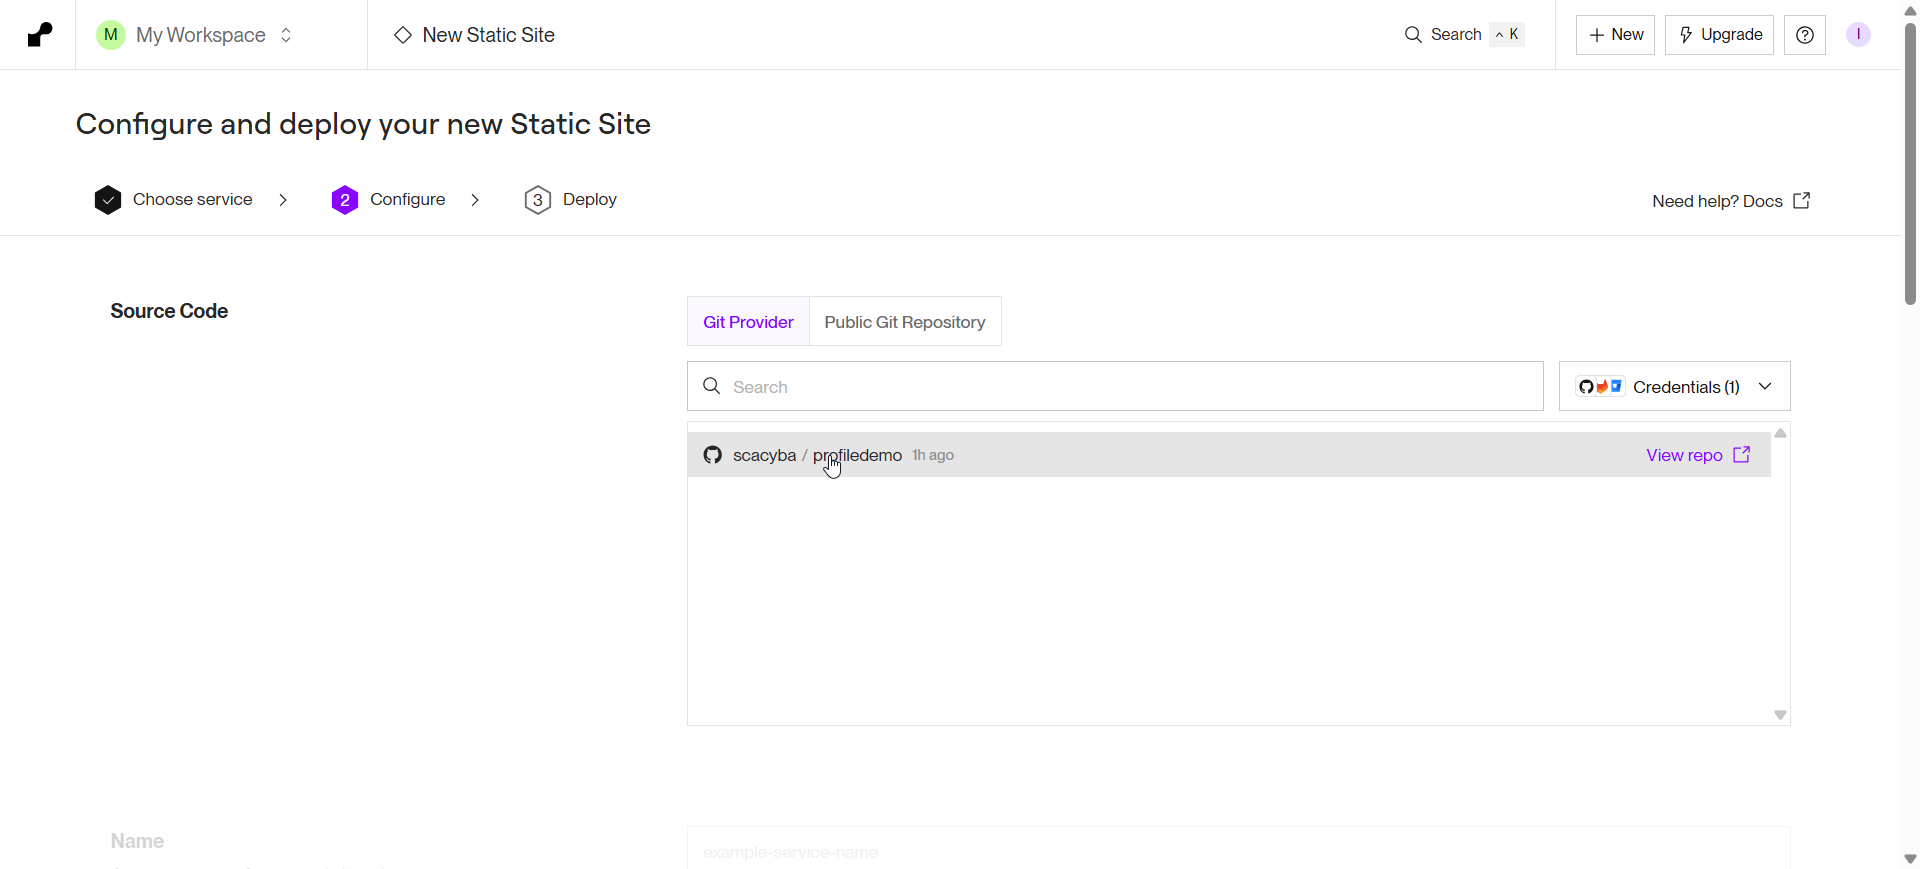Select the scacyba / profiledemo repository
Screen dimensions: 1920x869
tap(1229, 455)
